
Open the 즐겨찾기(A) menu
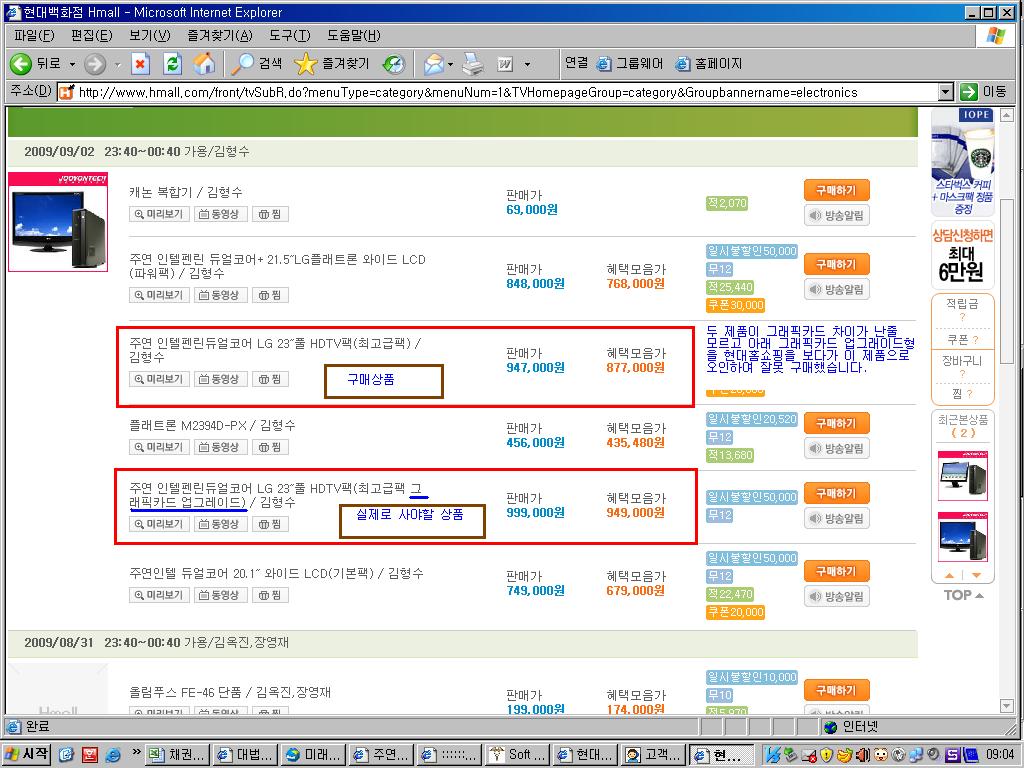pos(219,35)
